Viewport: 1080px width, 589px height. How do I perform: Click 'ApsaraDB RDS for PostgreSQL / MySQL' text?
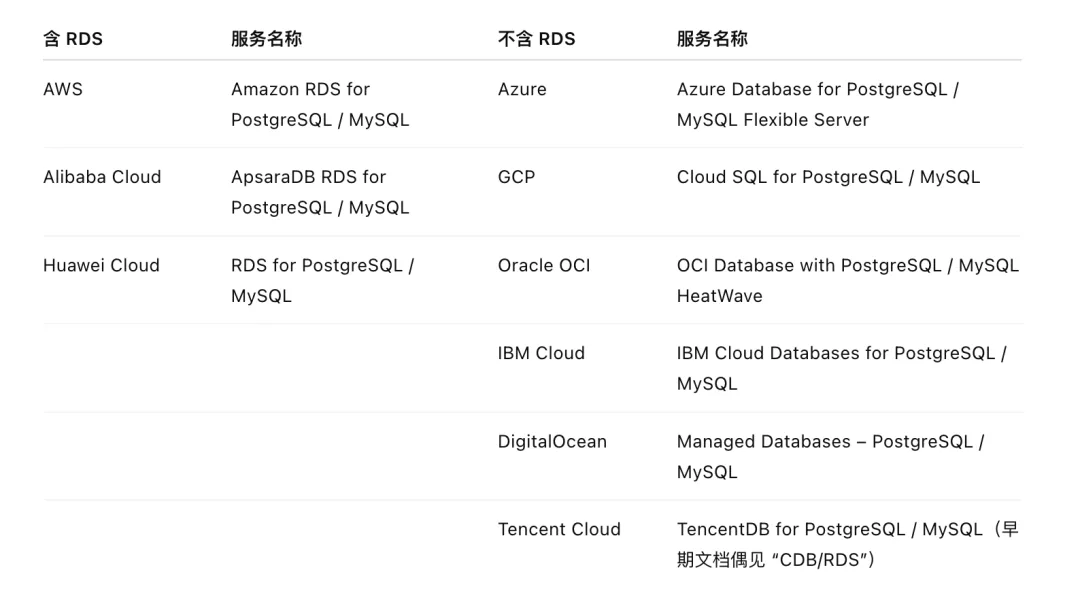[x=320, y=192]
